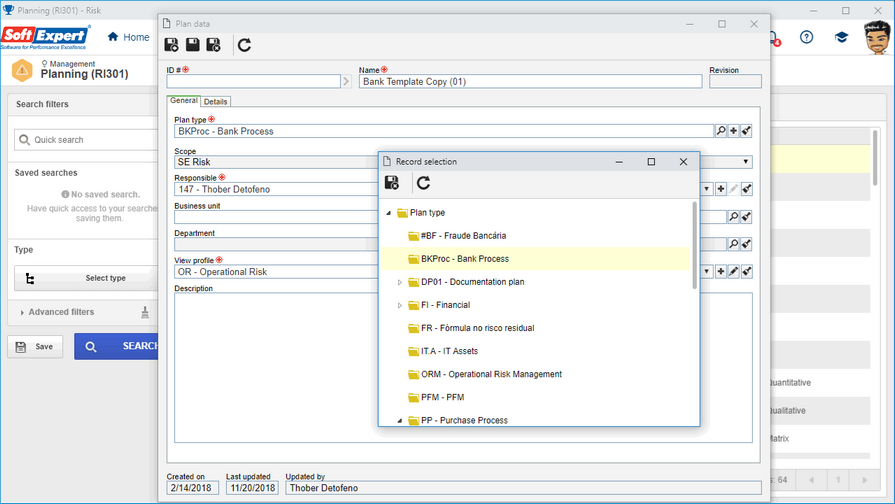The image size is (895, 504).
Task: Click the arrow button next to ID field
Action: point(346,82)
